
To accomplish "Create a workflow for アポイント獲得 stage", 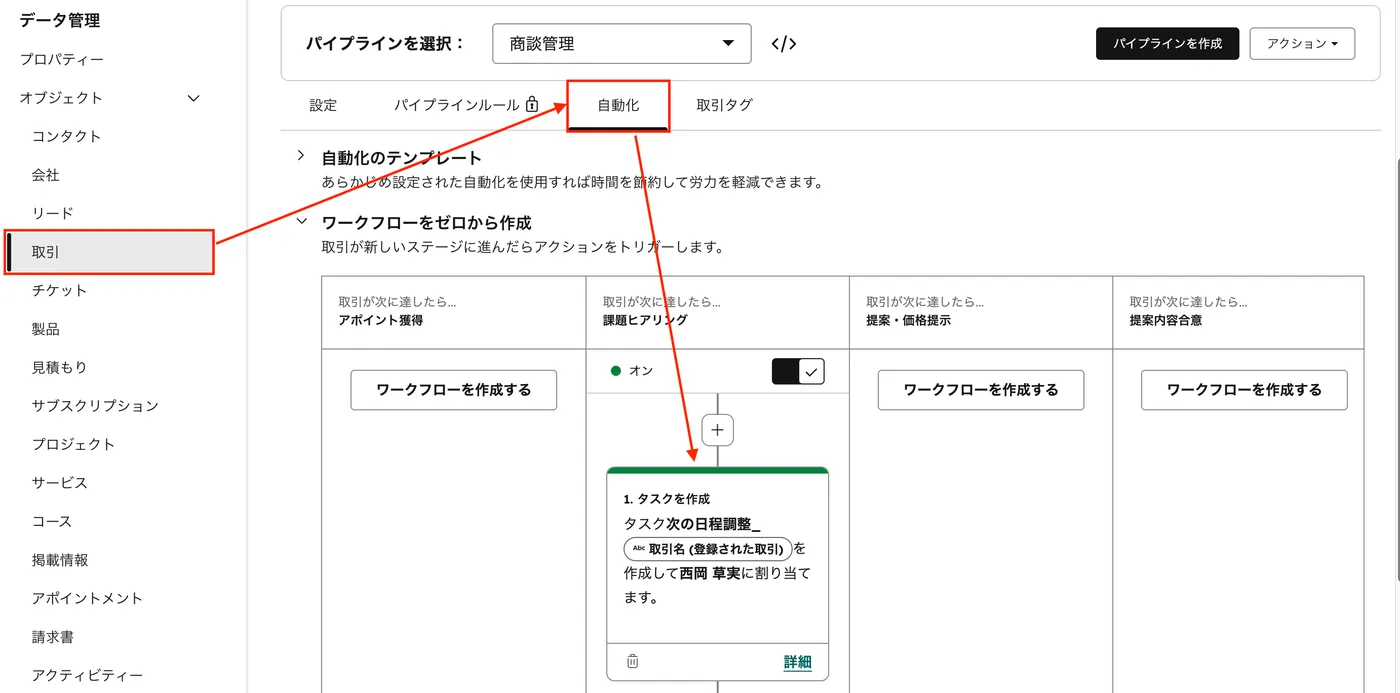I will tap(453, 390).
